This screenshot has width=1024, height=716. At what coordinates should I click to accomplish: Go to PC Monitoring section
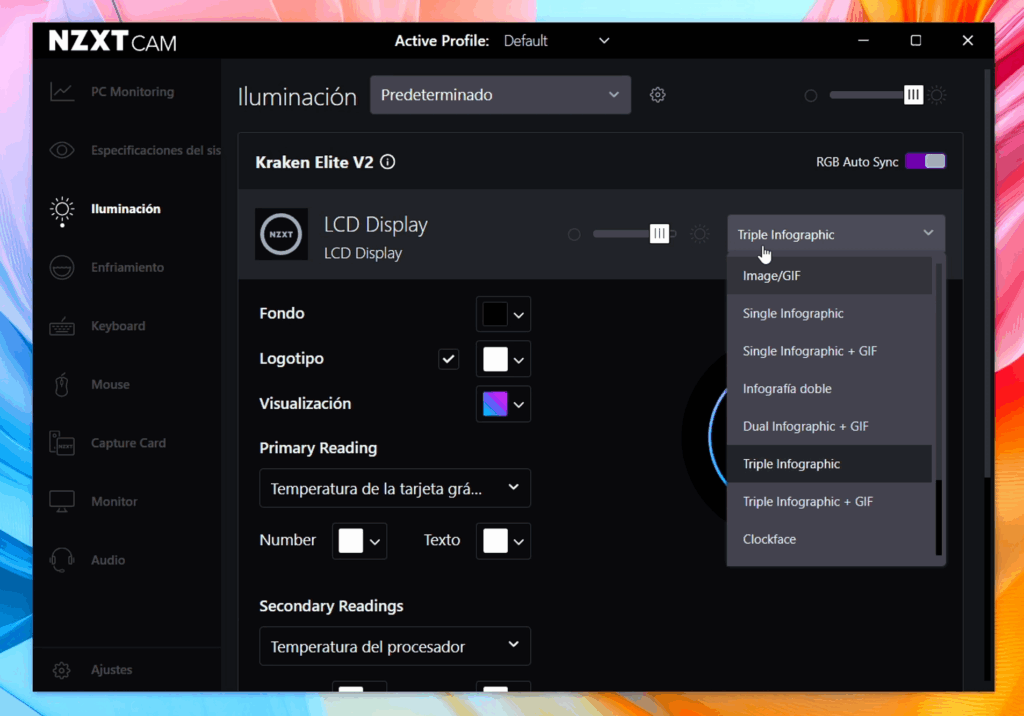pos(133,91)
